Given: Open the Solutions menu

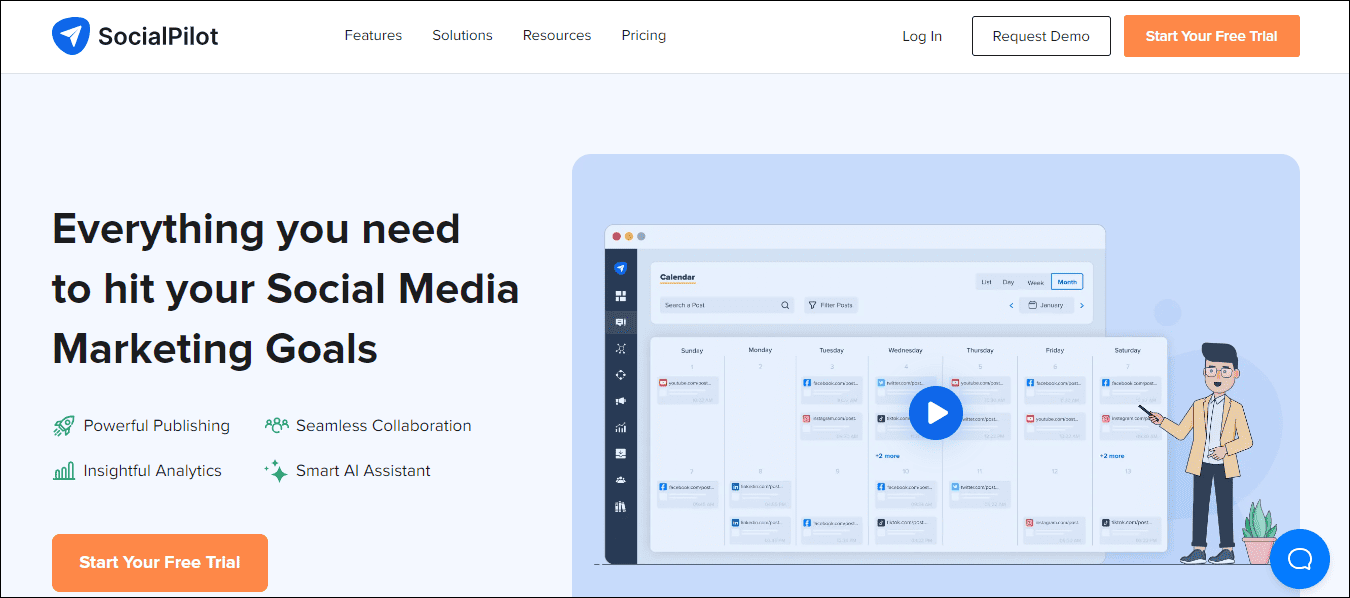Looking at the screenshot, I should [x=462, y=35].
